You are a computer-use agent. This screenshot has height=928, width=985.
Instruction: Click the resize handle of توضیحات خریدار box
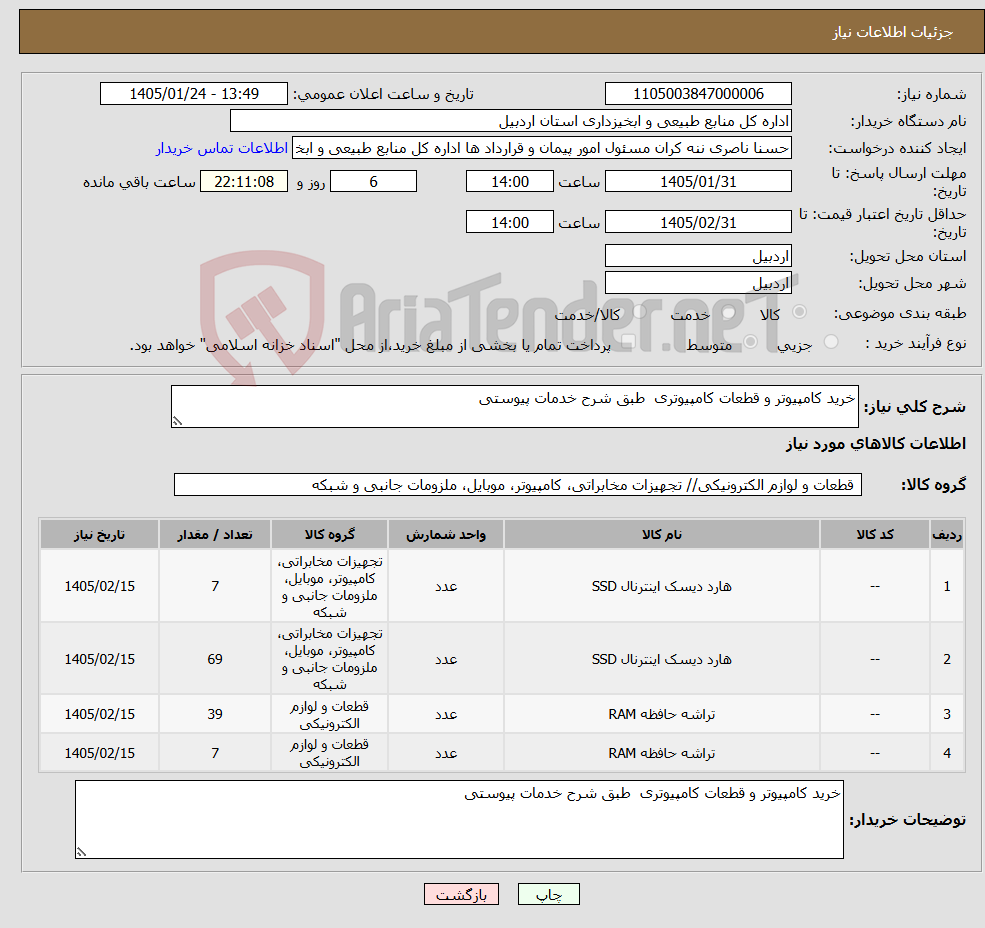pos(81,852)
